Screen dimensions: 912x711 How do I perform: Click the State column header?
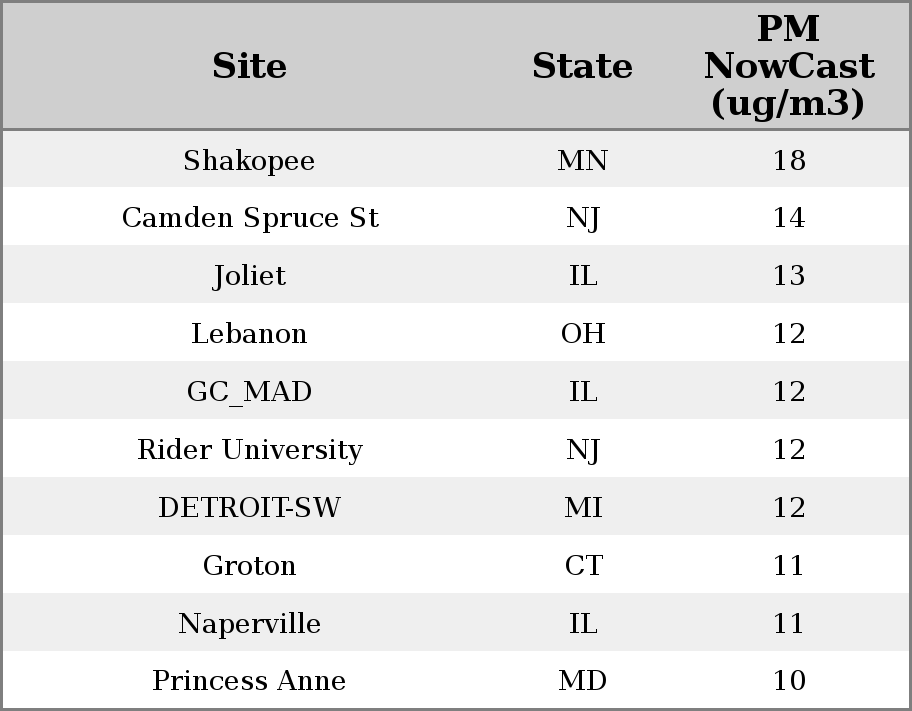point(582,66)
